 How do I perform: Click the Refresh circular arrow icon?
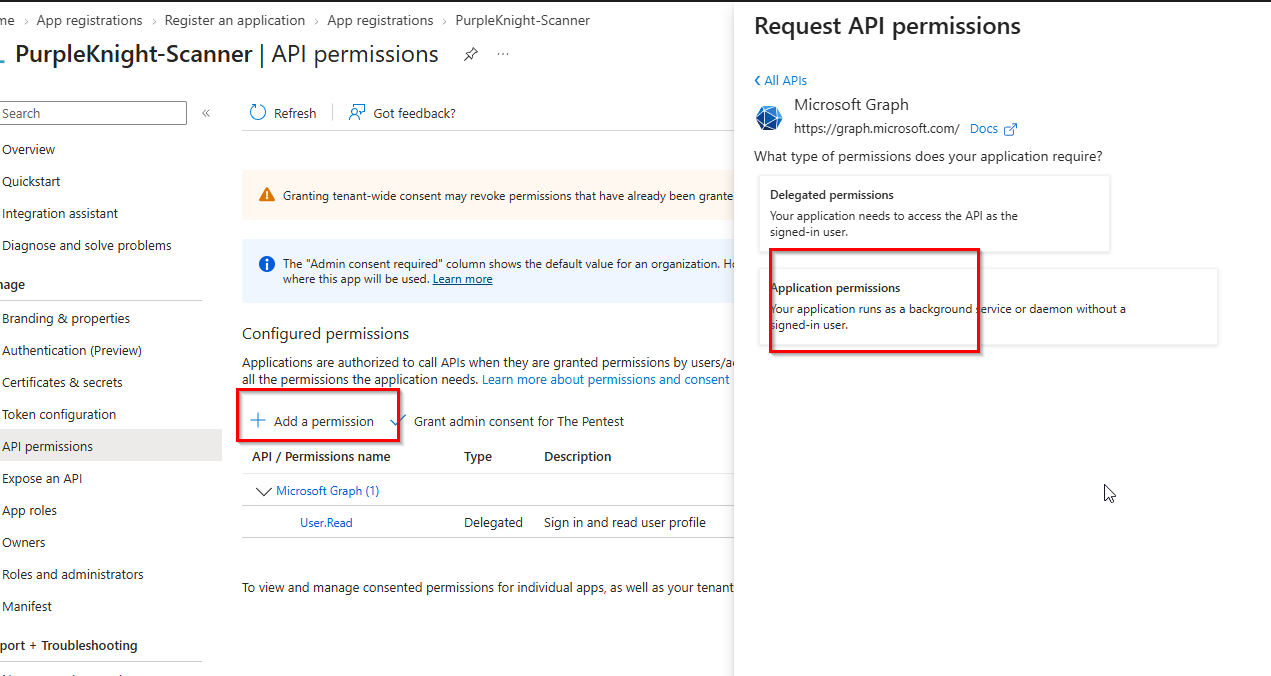(x=258, y=113)
